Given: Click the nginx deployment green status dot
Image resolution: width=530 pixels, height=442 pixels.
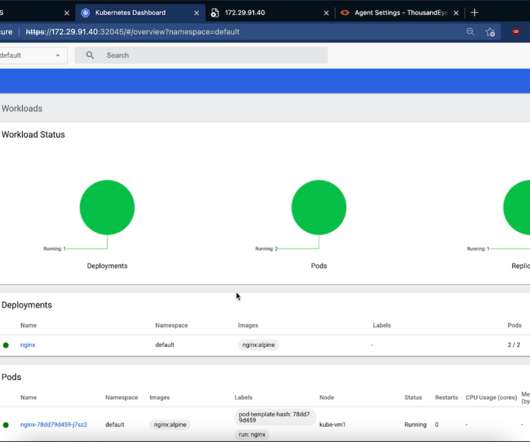Looking at the screenshot, I should (6, 345).
